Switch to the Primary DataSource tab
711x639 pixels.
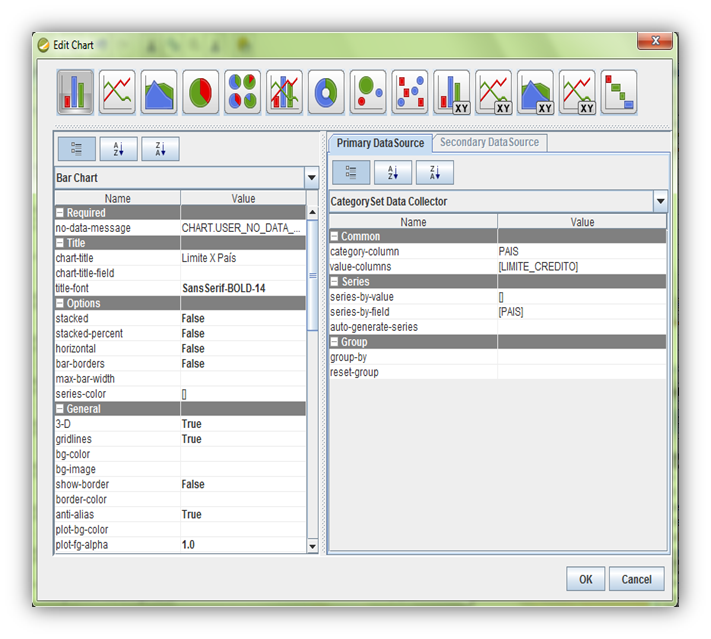click(x=380, y=143)
